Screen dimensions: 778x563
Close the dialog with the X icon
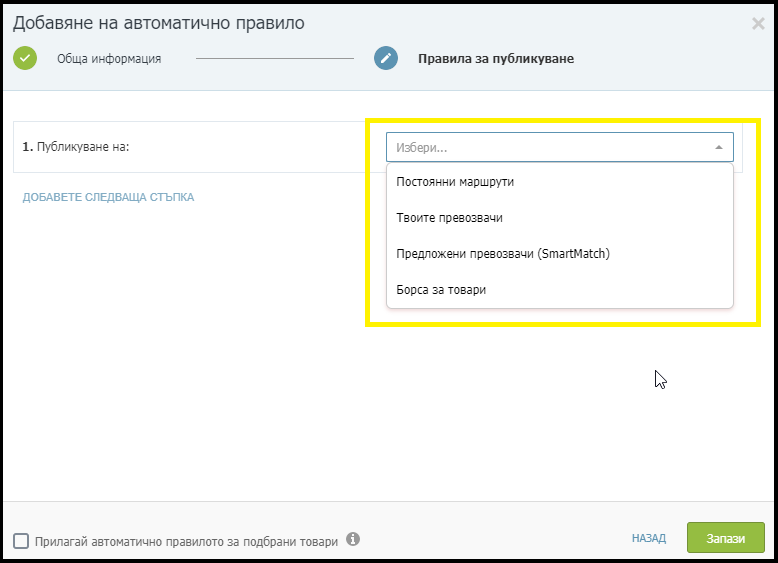pos(758,23)
